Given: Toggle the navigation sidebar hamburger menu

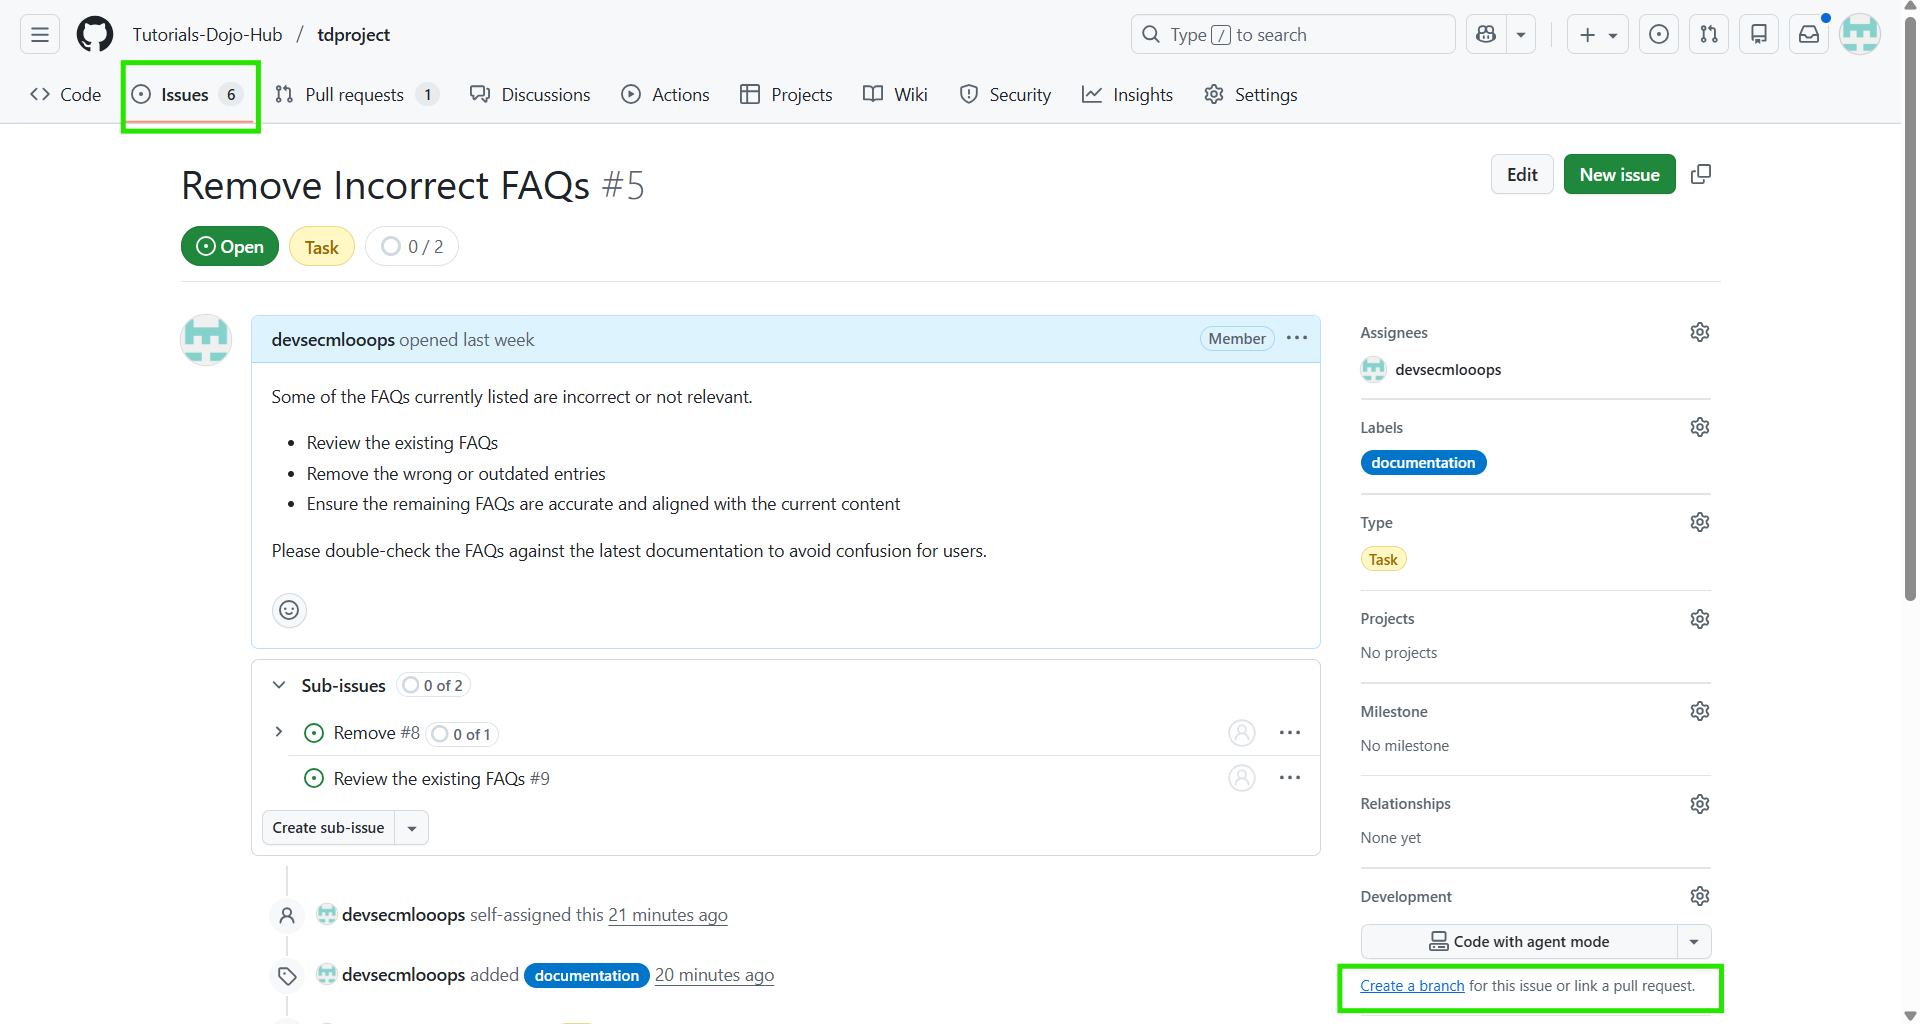Looking at the screenshot, I should (38, 33).
